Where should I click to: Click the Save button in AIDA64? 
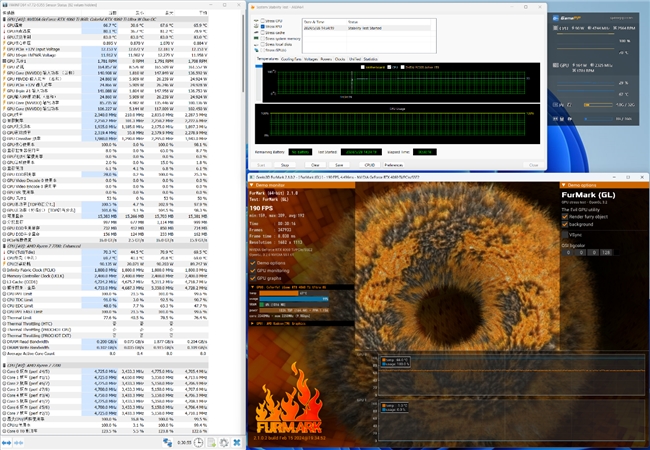click(339, 165)
